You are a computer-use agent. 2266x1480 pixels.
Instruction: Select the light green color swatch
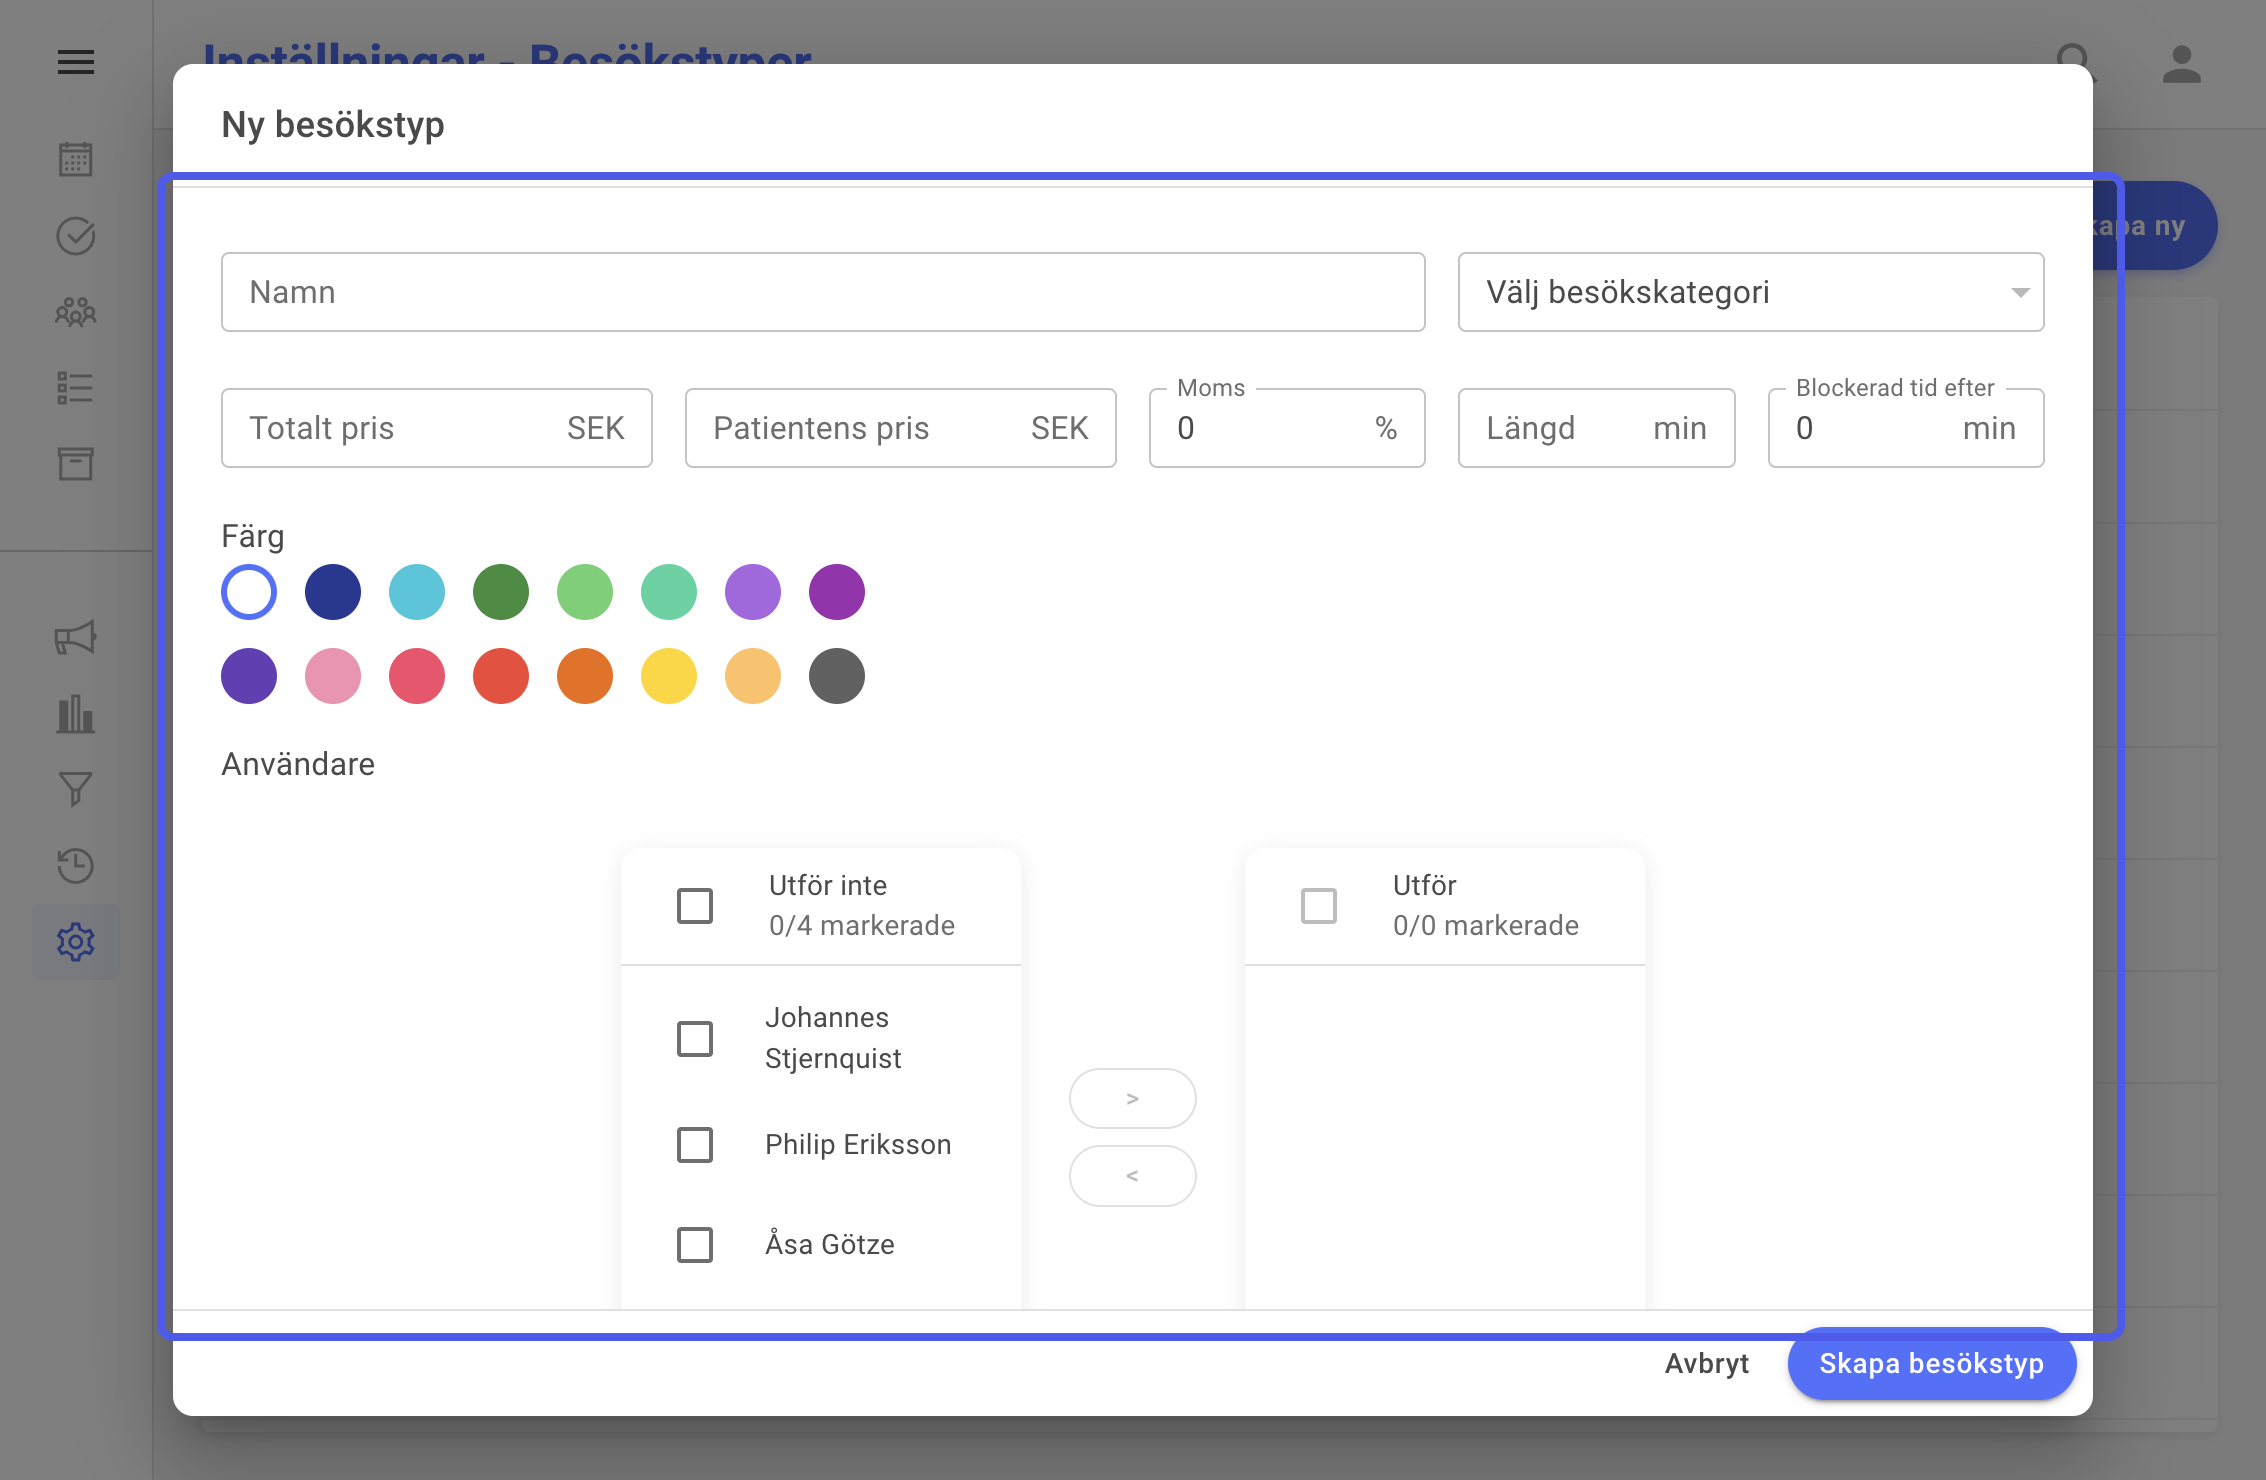tap(585, 592)
